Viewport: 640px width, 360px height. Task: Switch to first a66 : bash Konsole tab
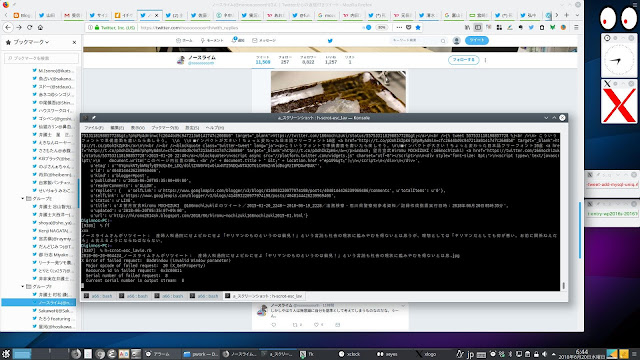click(x=98, y=296)
